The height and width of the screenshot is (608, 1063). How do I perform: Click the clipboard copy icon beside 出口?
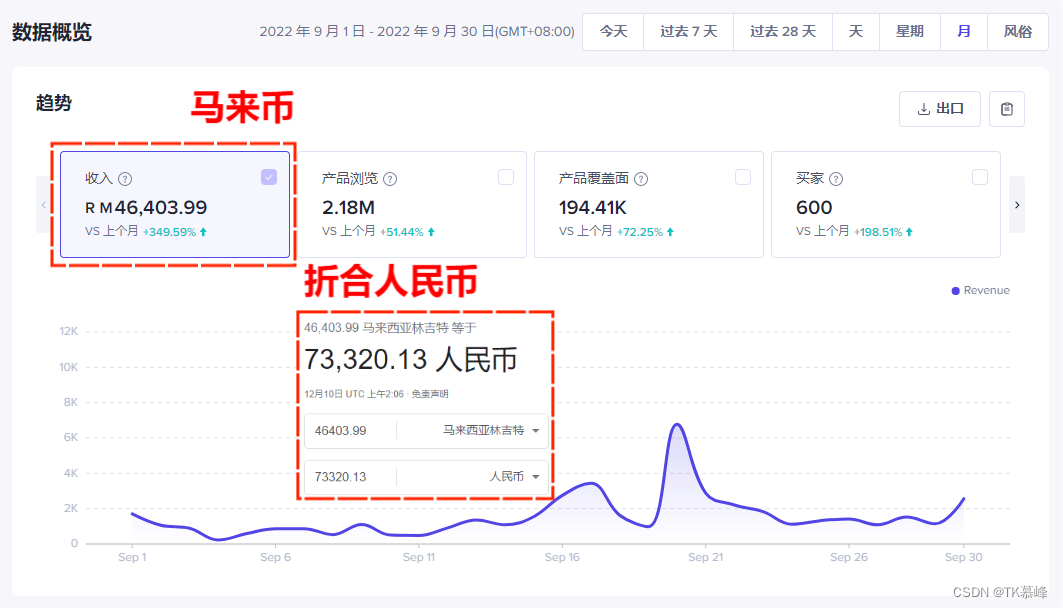pyautogui.click(x=1007, y=108)
